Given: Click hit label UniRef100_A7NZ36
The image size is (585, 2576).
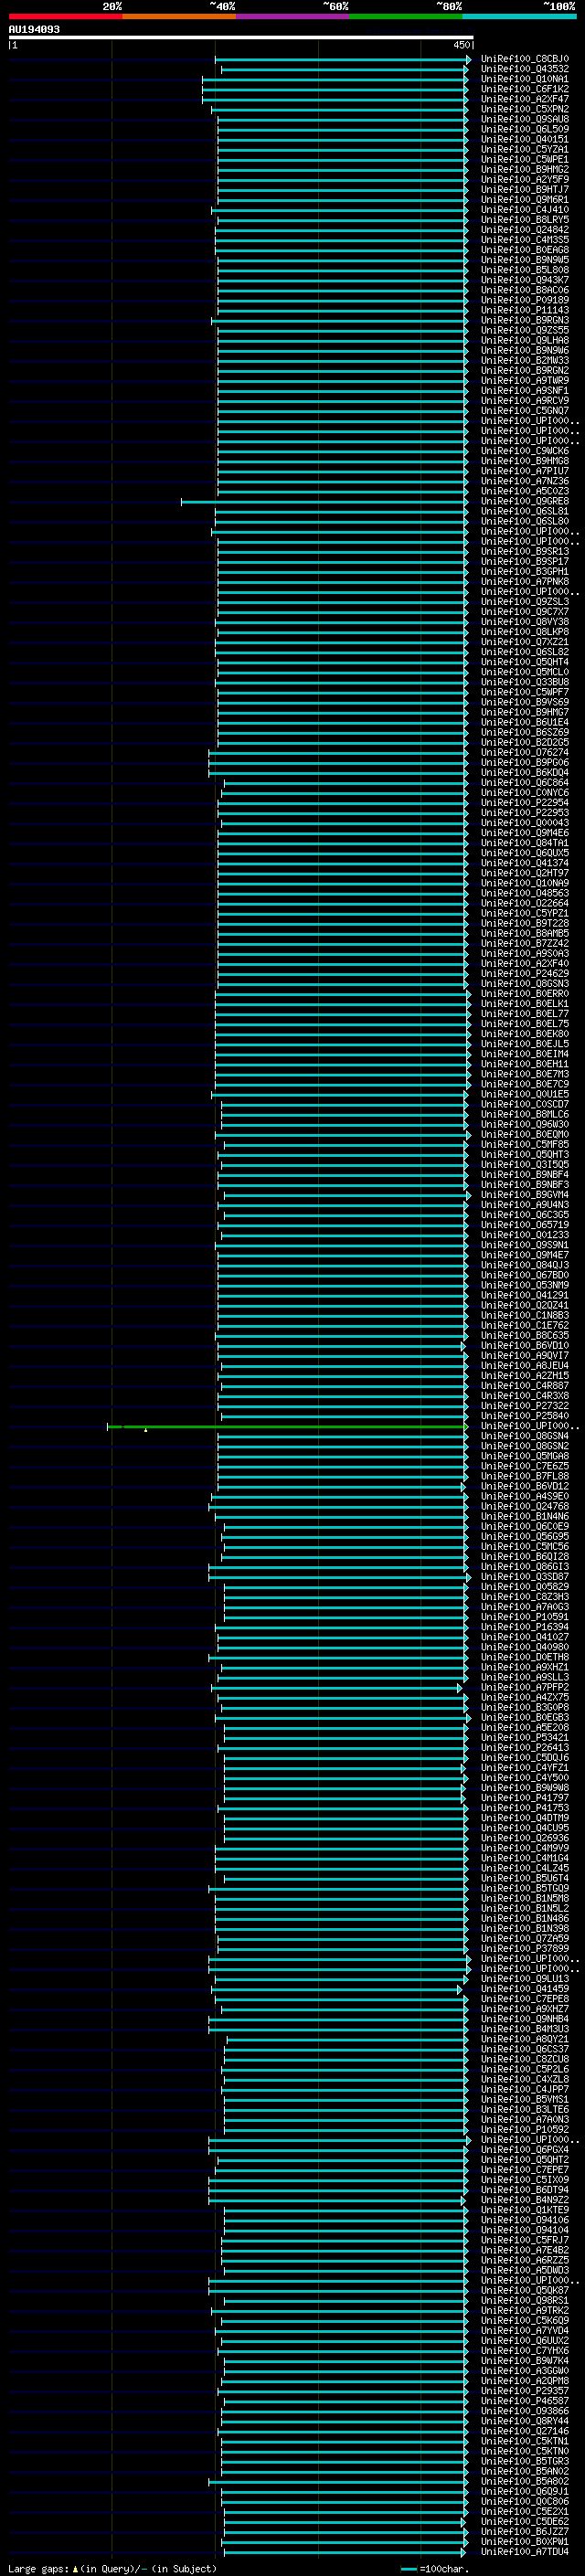Looking at the screenshot, I should tap(524, 481).
